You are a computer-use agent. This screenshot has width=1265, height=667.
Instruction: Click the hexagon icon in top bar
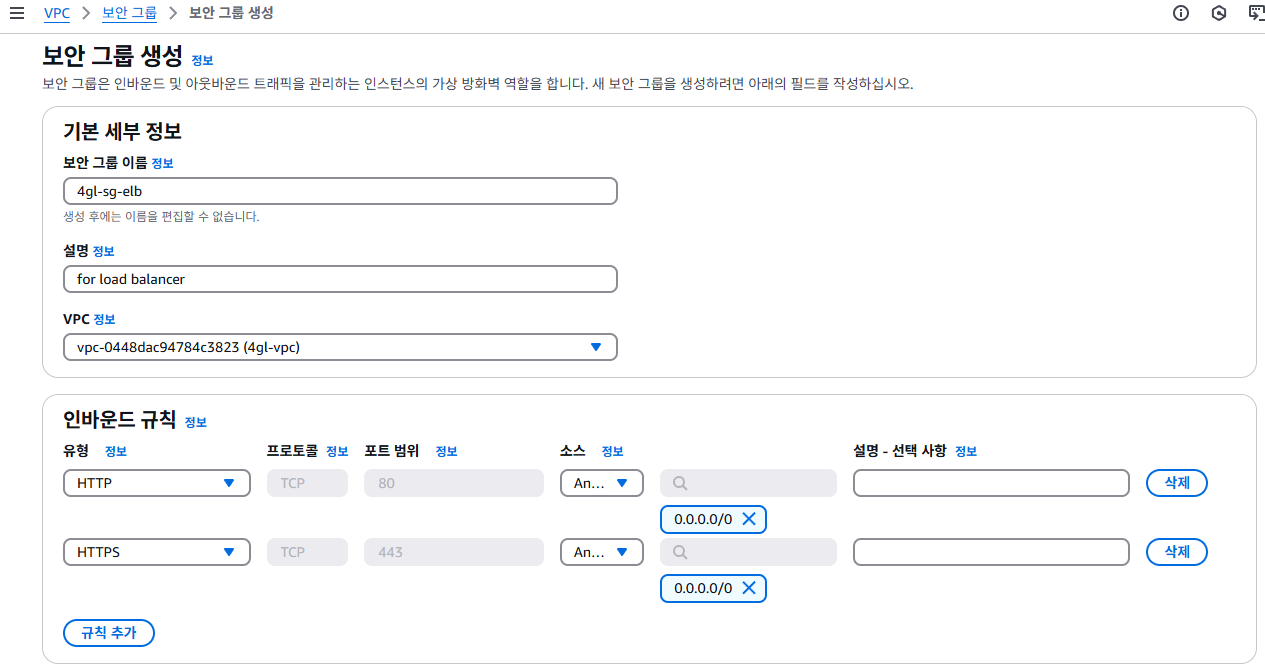[1218, 13]
